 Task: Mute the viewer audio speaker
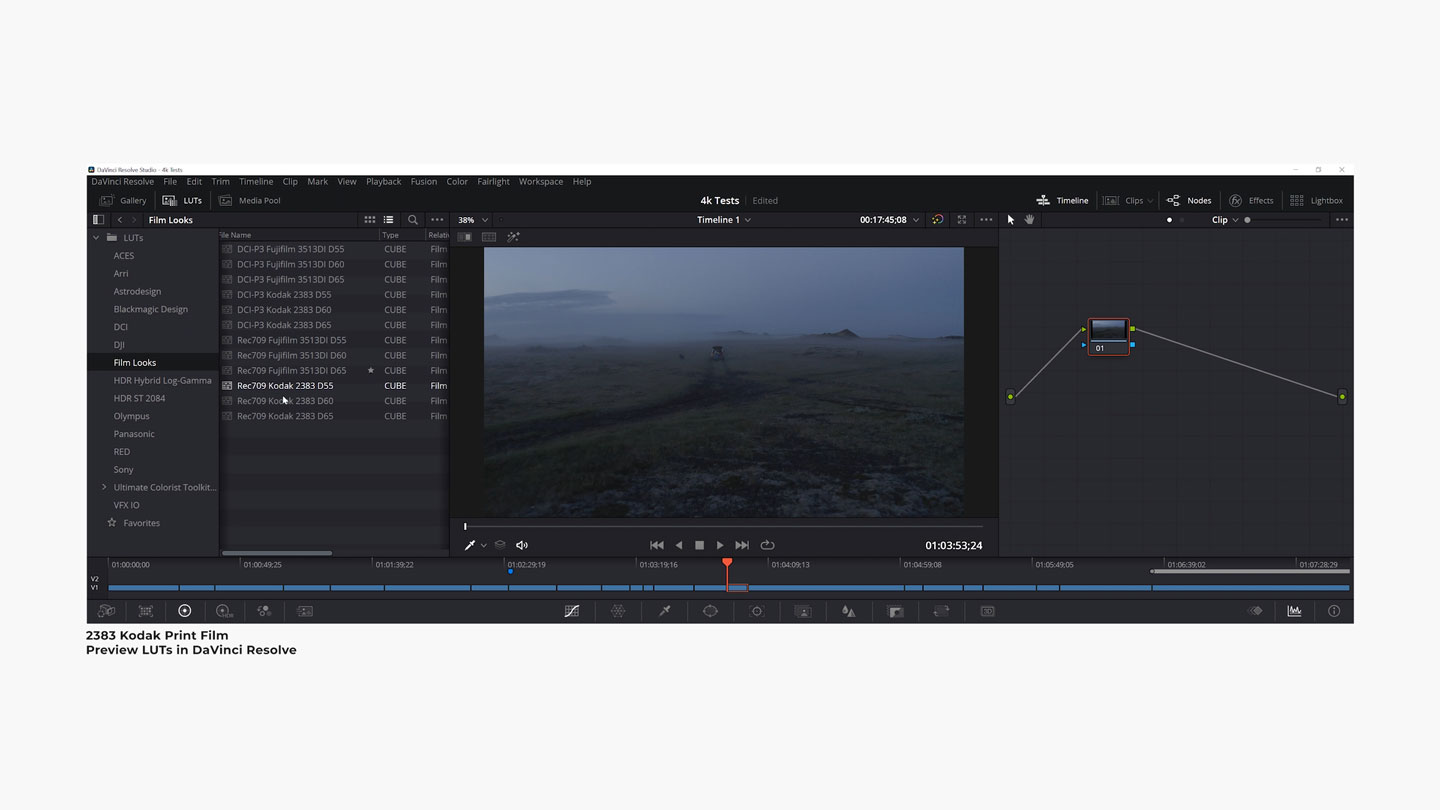coord(521,545)
